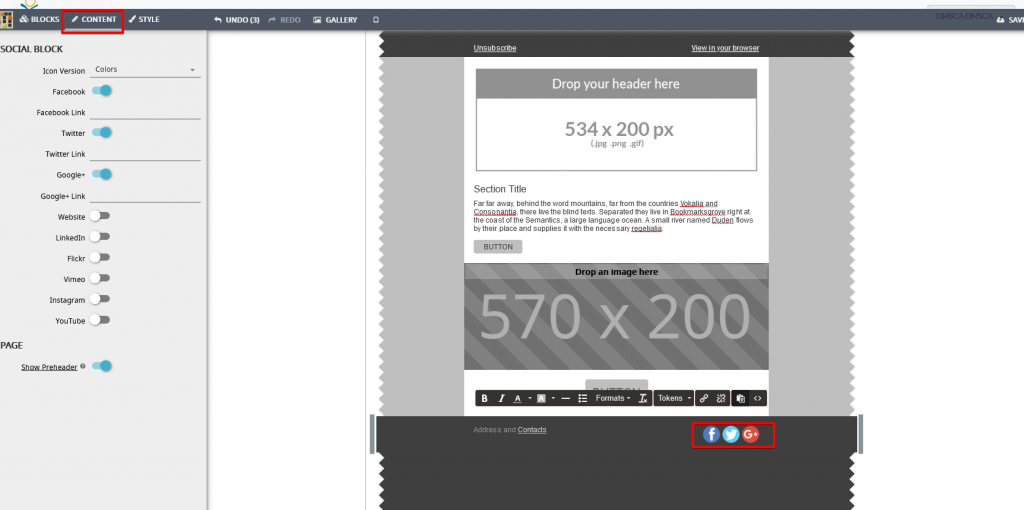Click the Facebook Link input field
The image size is (1024, 510).
145,112
